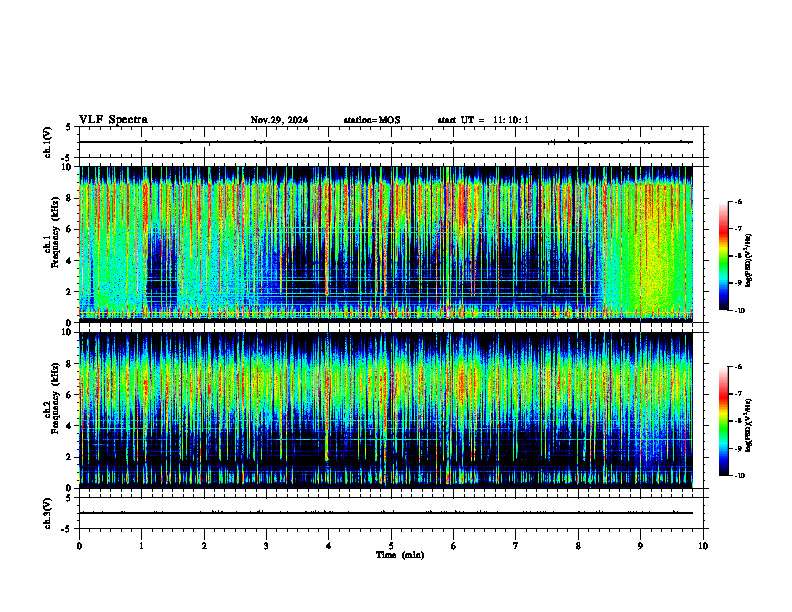Click tick label "2" on the Time axis
The image size is (792, 612).
pyautogui.click(x=204, y=546)
